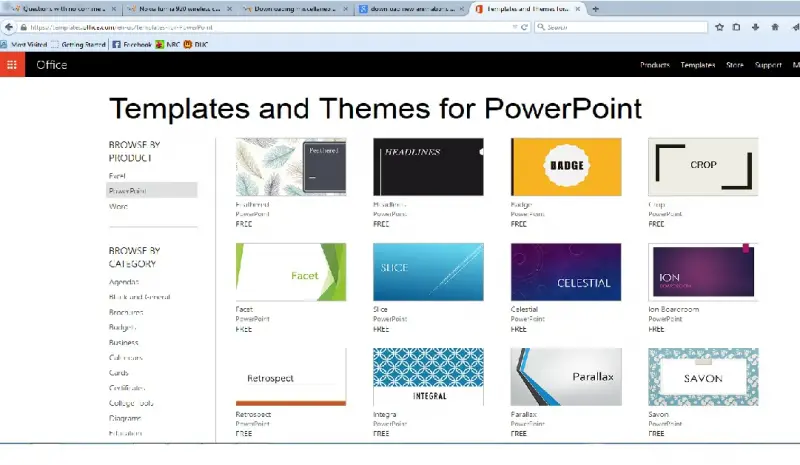This screenshot has height=465, width=800.
Task: Open the Most Visited bookmarks folder
Action: (23, 44)
